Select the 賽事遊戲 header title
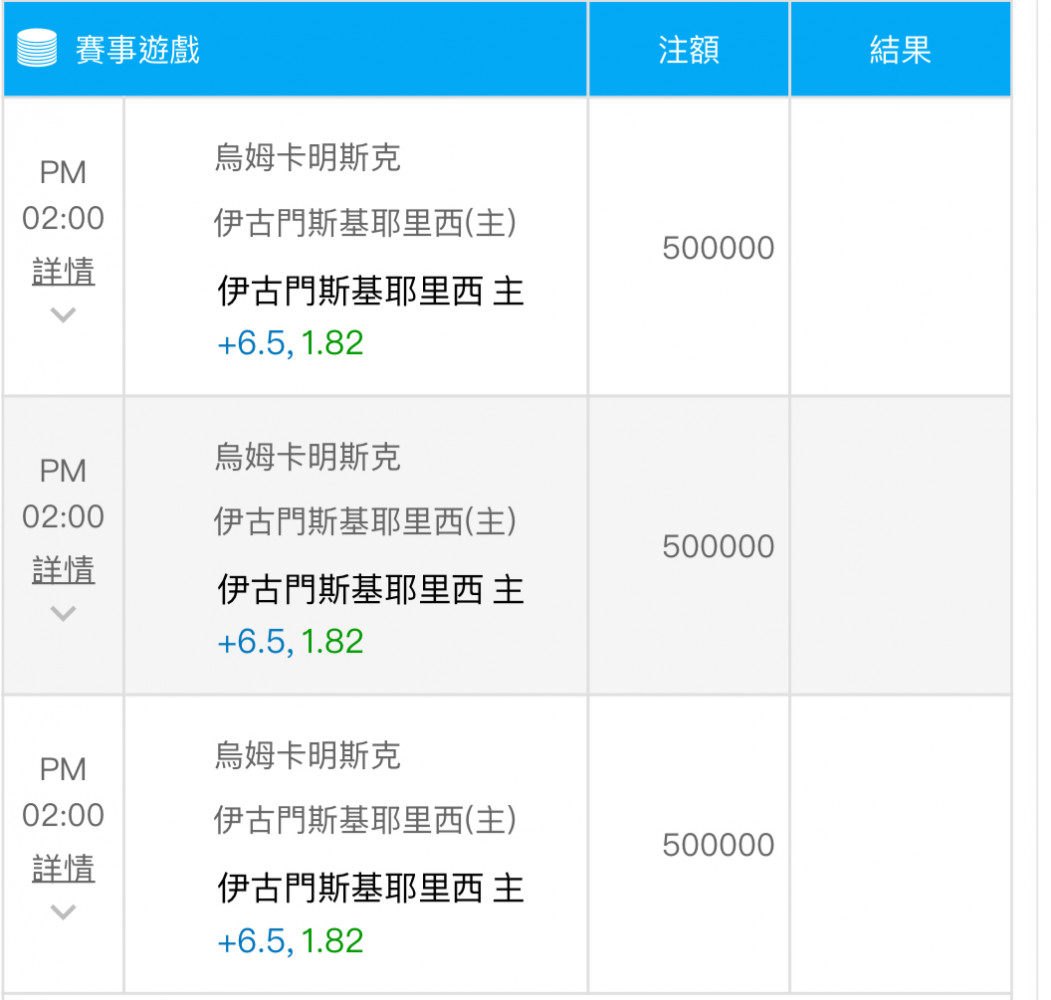Viewport: 1051px width, 1000px height. tap(137, 50)
